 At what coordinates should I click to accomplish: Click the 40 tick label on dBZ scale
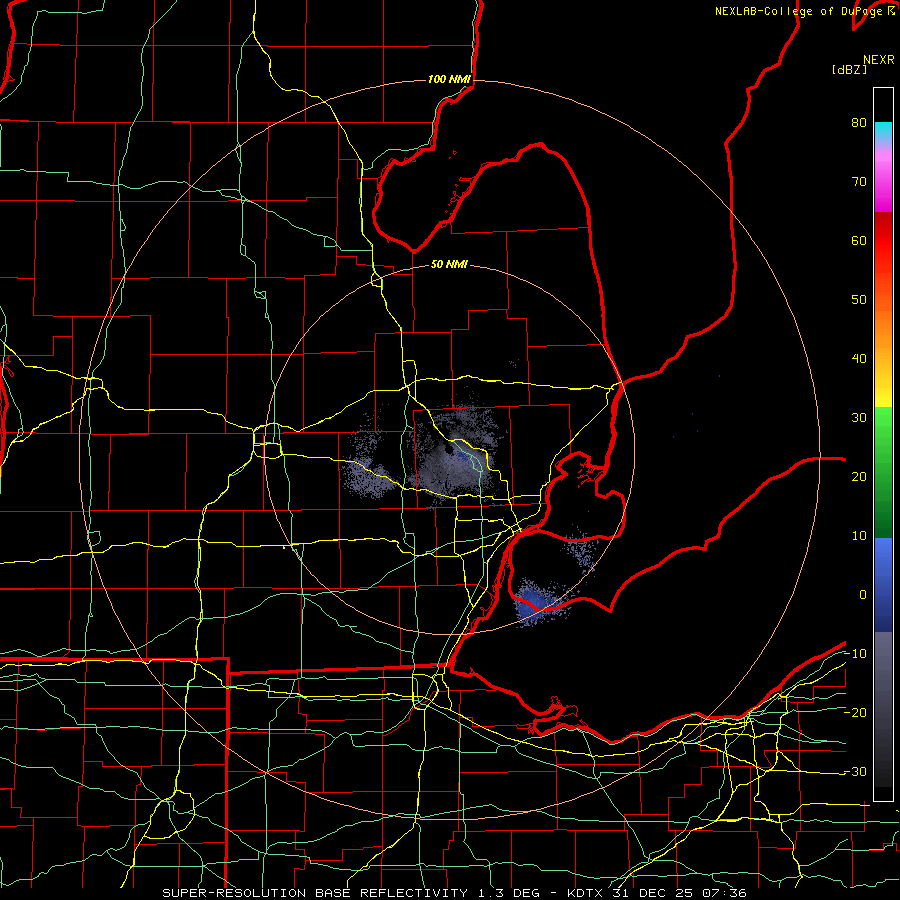859,359
